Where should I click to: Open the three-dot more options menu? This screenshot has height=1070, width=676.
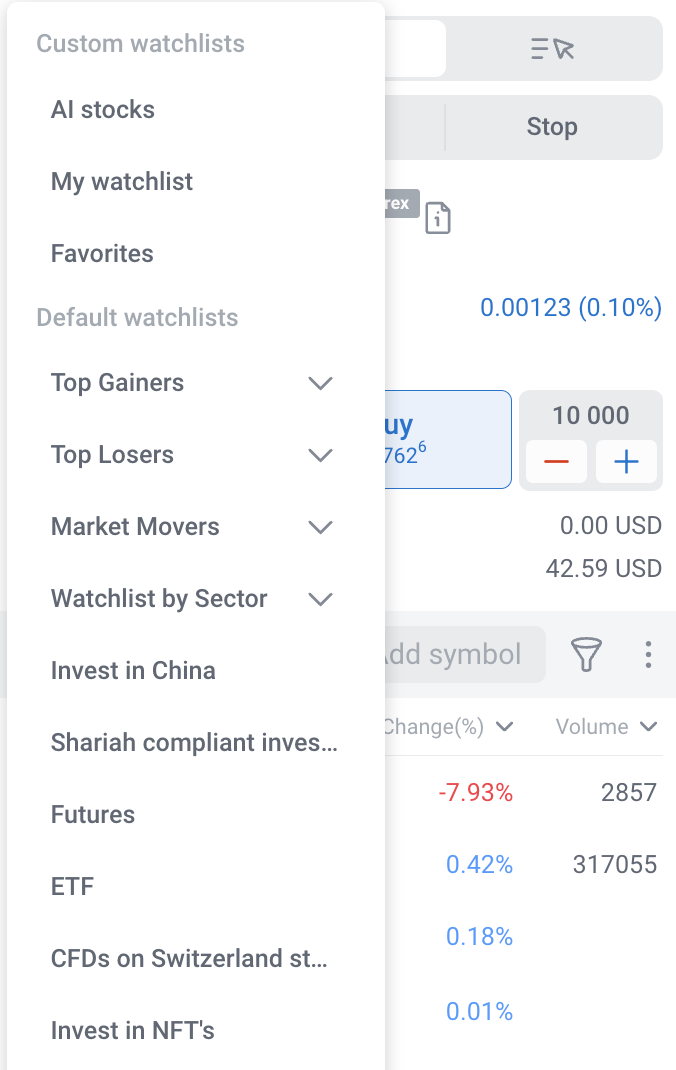[648, 655]
